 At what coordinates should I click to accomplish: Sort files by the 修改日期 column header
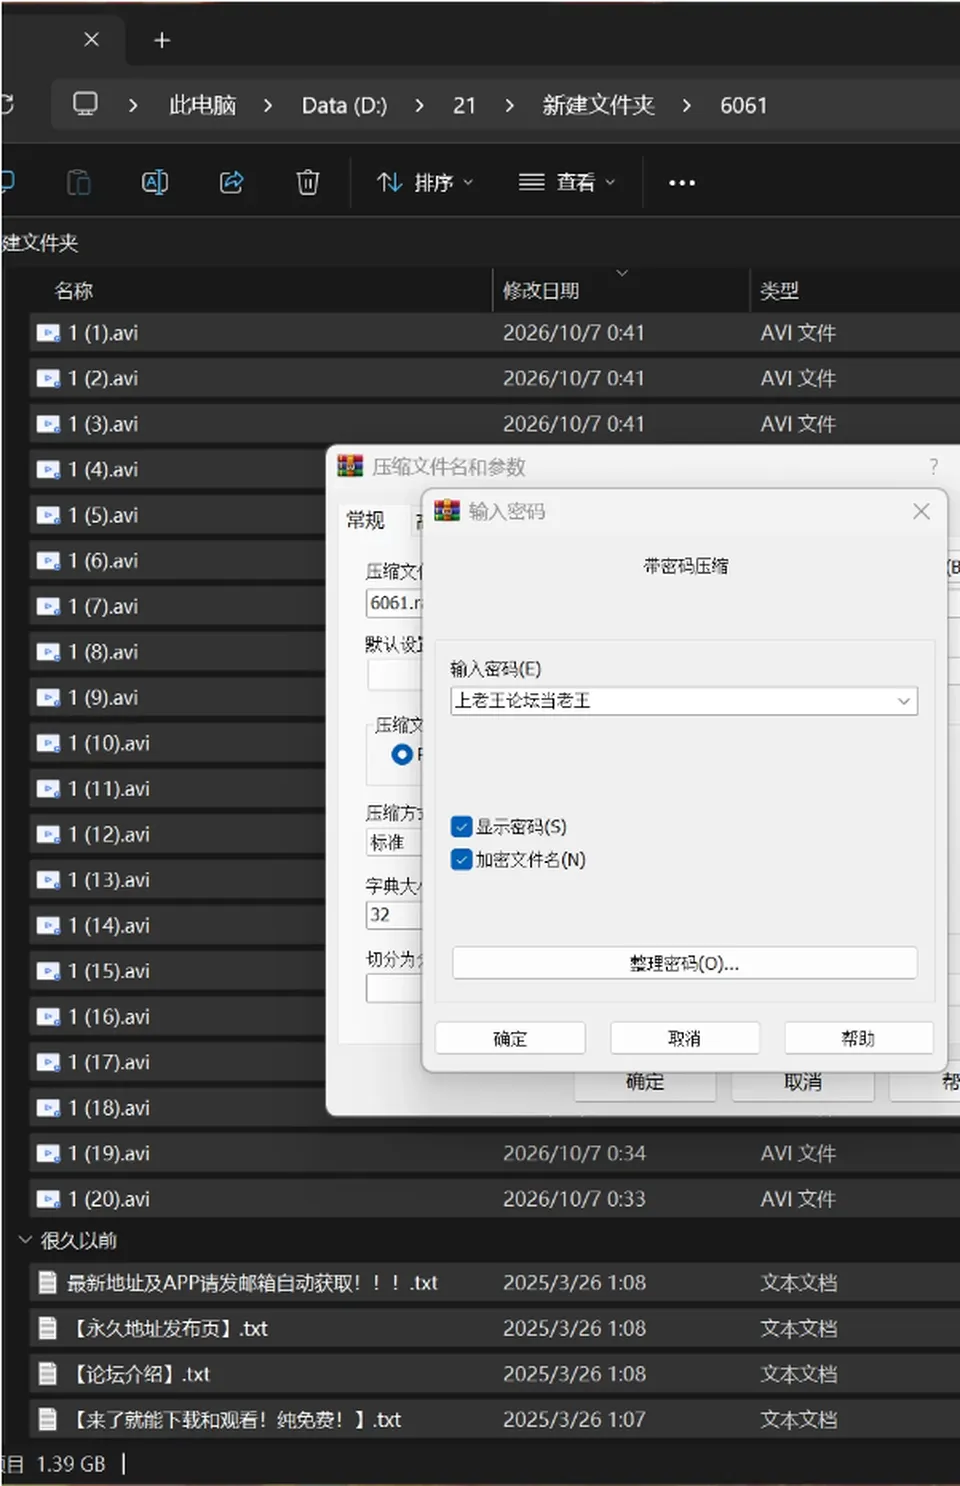click(541, 291)
